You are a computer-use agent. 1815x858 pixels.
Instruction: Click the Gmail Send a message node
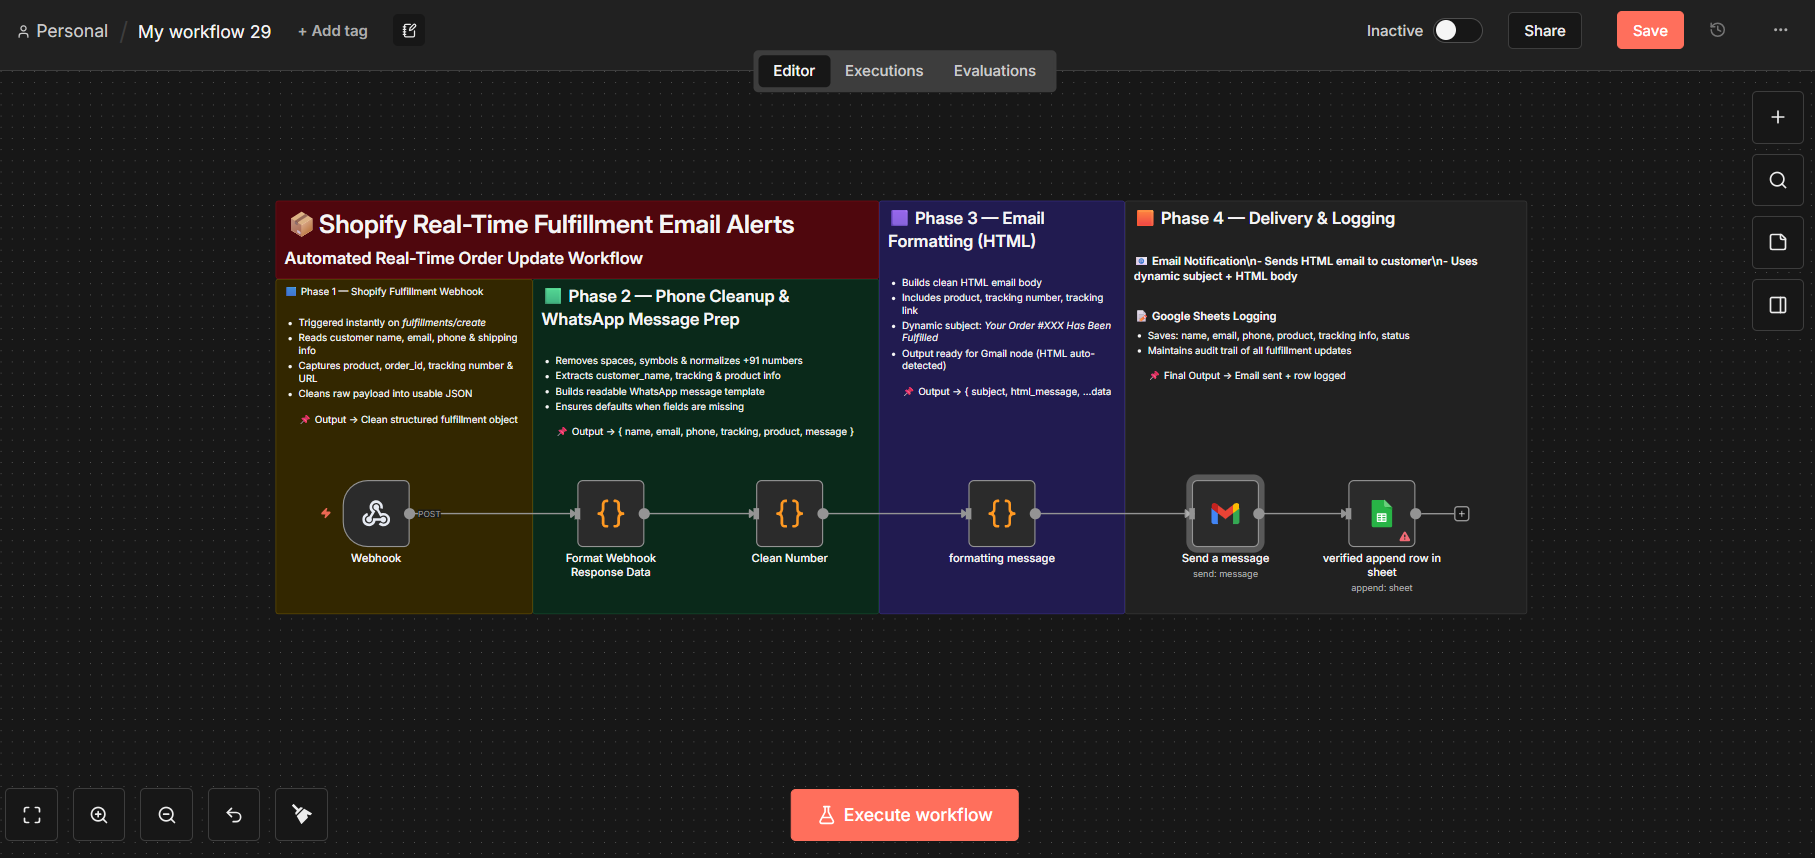[1225, 514]
